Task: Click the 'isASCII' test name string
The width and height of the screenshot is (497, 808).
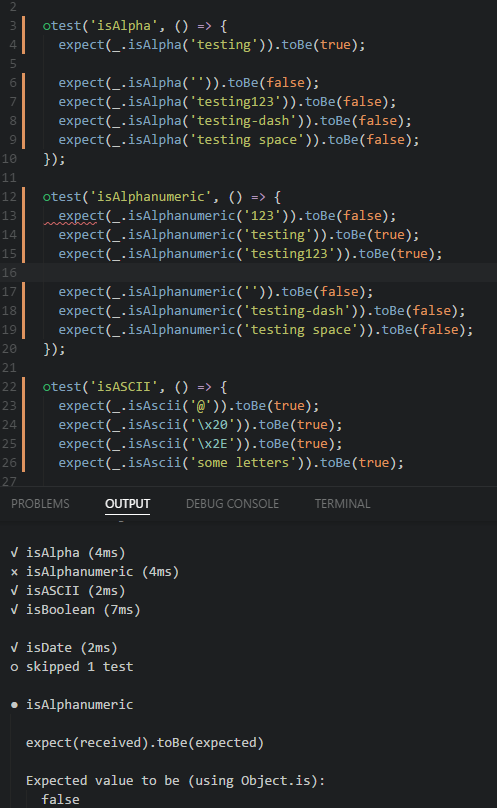Action: 123,387
